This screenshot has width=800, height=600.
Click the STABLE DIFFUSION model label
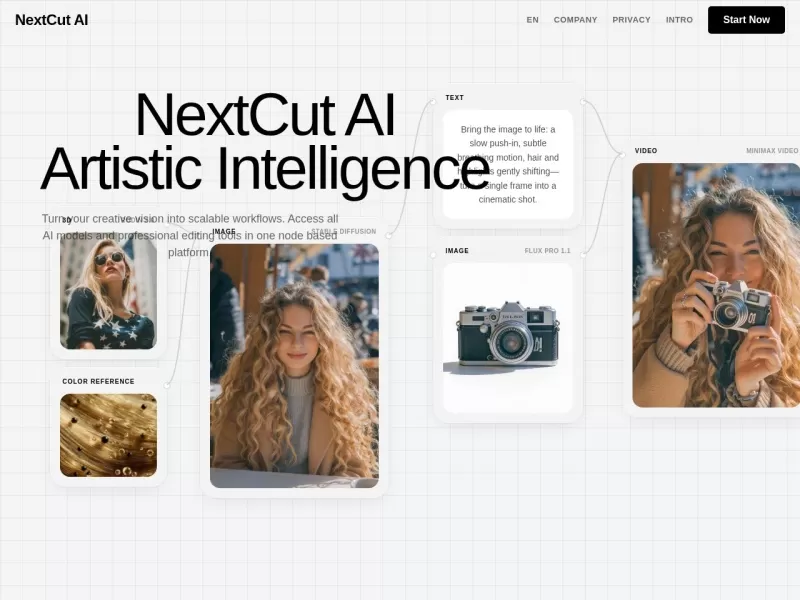[344, 232]
